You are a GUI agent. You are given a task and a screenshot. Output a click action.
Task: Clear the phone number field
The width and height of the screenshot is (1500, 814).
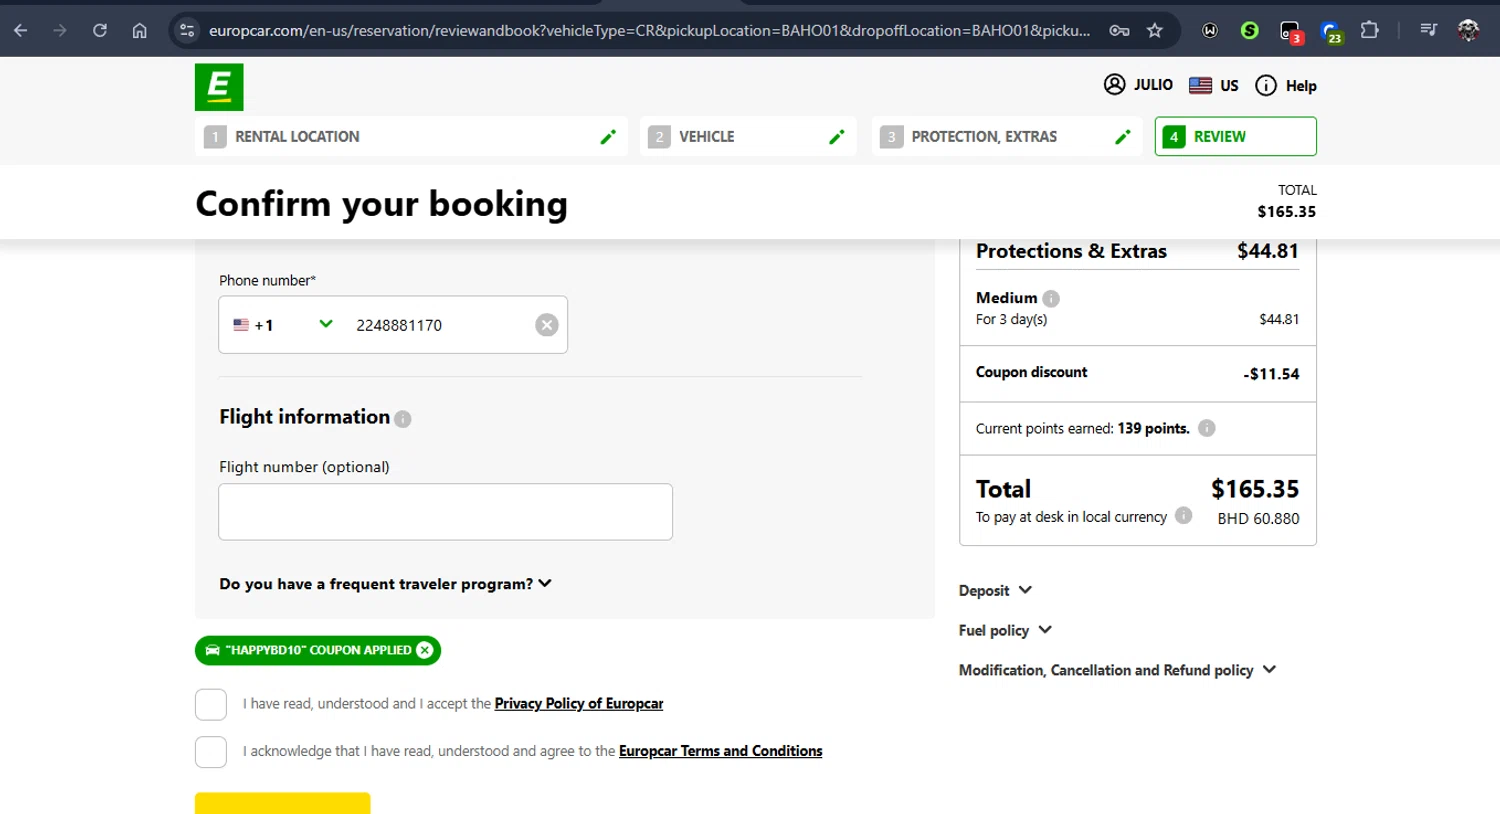pyautogui.click(x=546, y=325)
